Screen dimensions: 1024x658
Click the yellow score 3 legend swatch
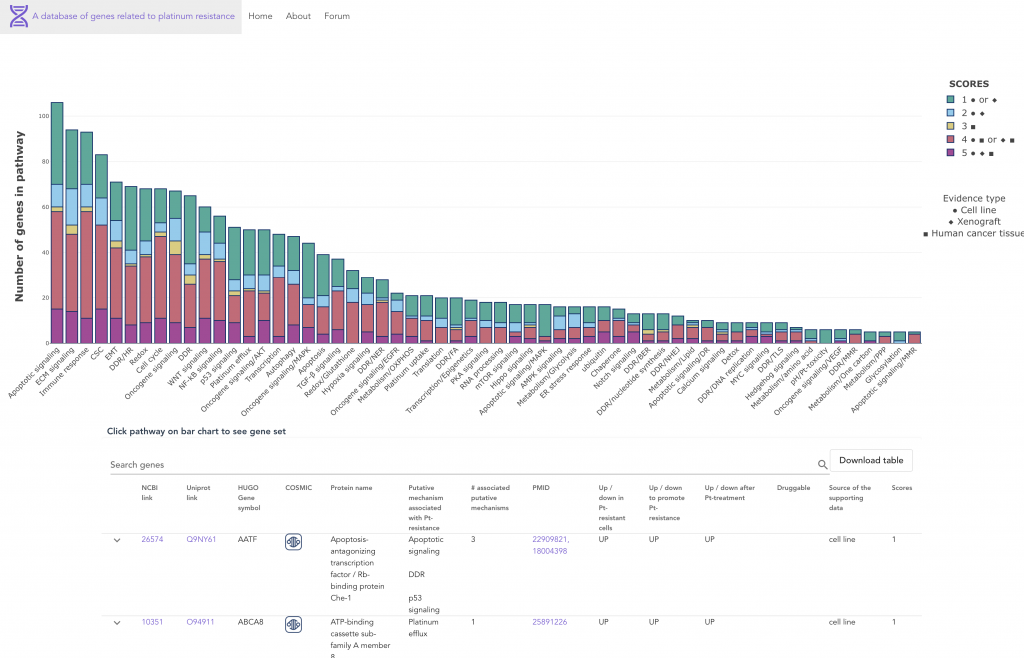click(x=950, y=126)
